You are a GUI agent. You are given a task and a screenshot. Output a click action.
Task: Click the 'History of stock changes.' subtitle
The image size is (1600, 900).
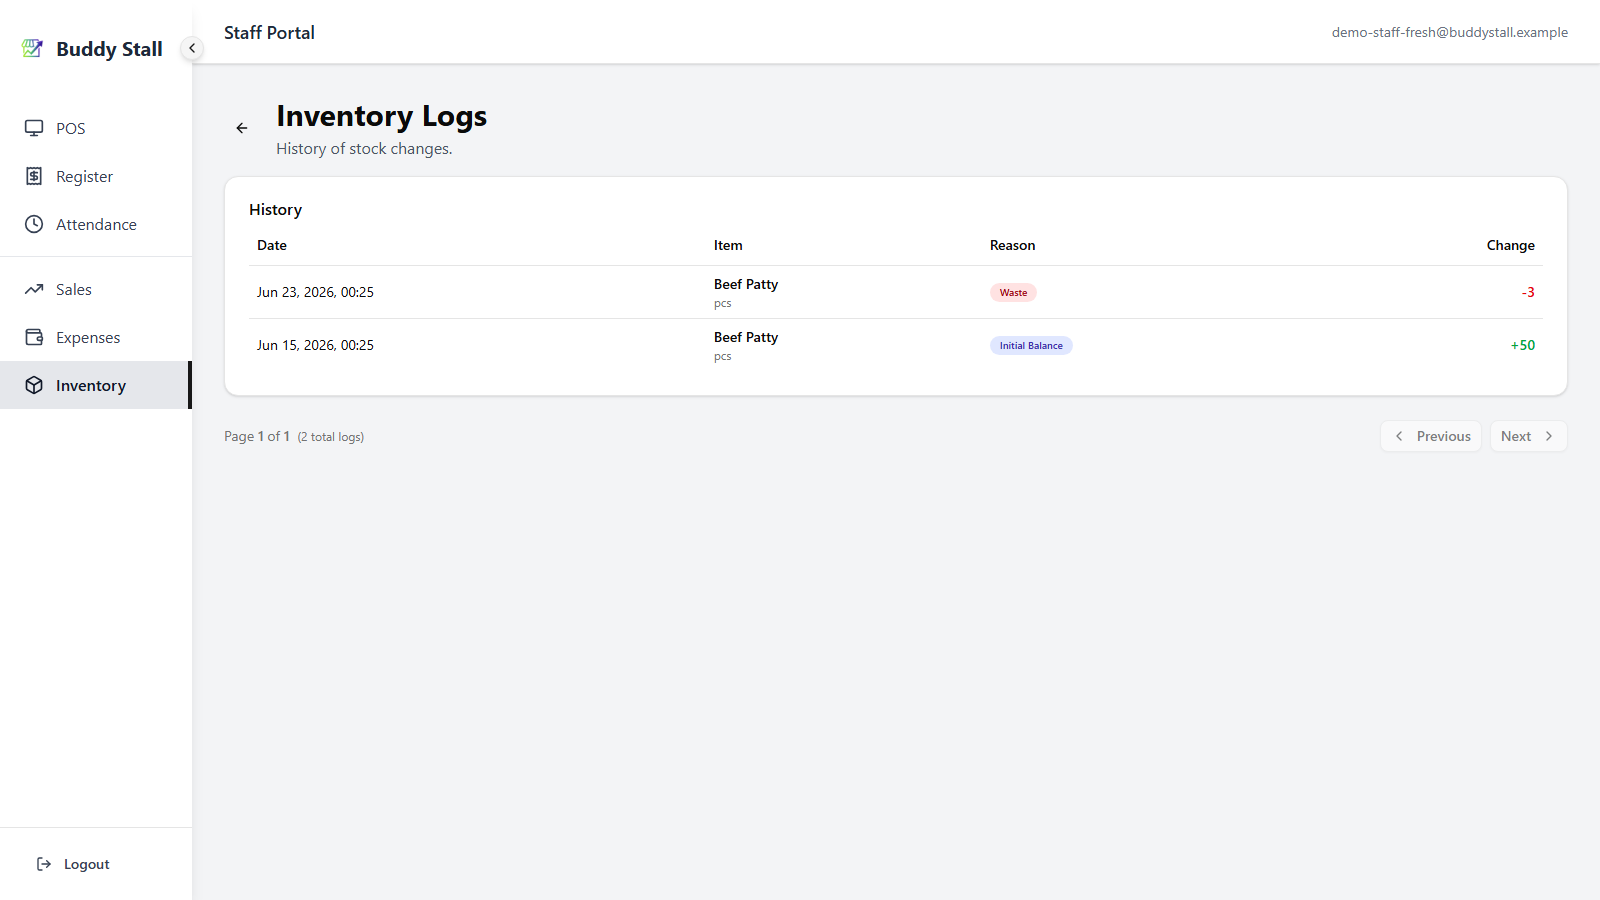(364, 148)
